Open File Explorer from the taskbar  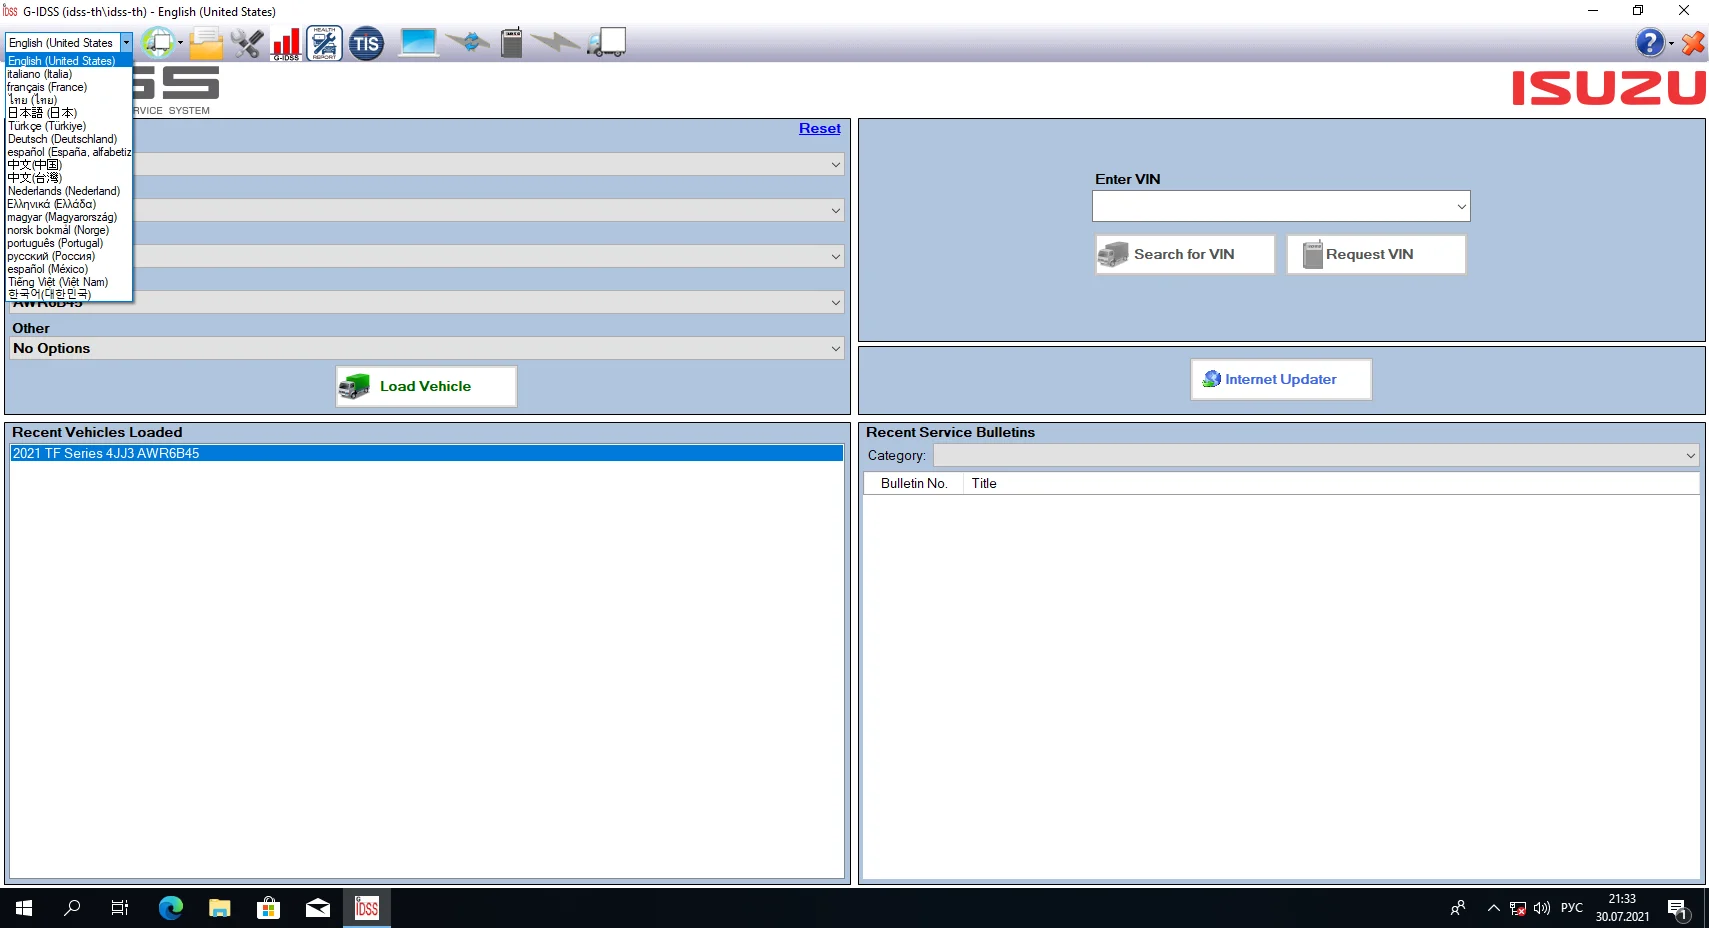click(x=220, y=908)
